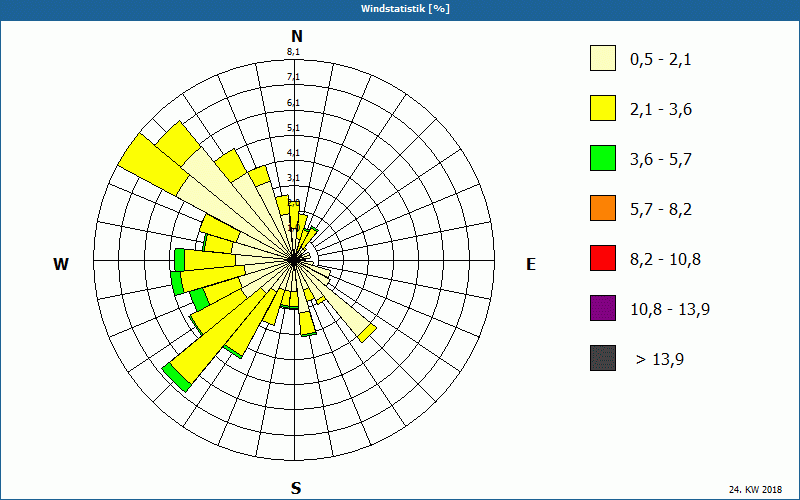Click the legend label "8,2 - 10,8"

665,260
